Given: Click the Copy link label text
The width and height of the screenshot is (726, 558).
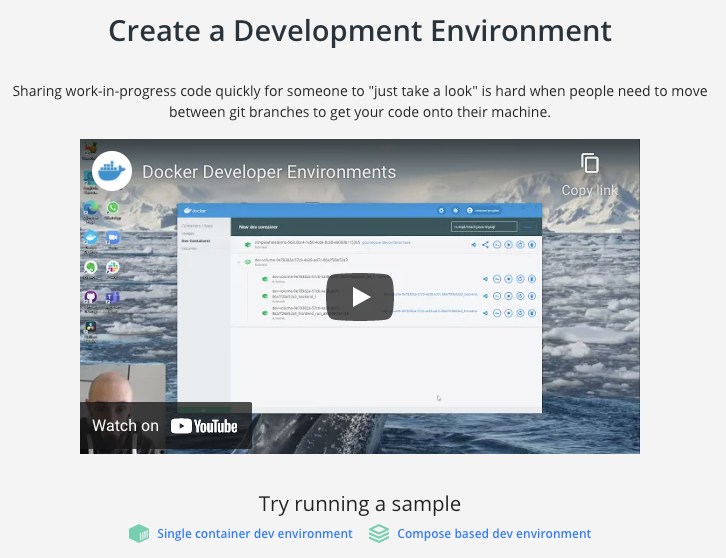Looking at the screenshot, I should (x=589, y=190).
